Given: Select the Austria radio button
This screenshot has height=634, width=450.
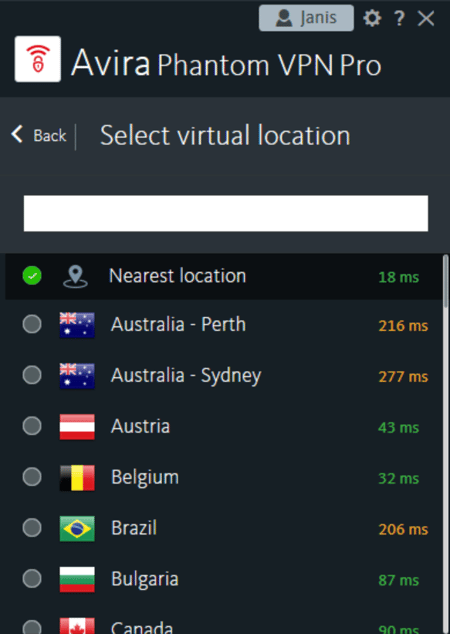Looking at the screenshot, I should coord(32,426).
